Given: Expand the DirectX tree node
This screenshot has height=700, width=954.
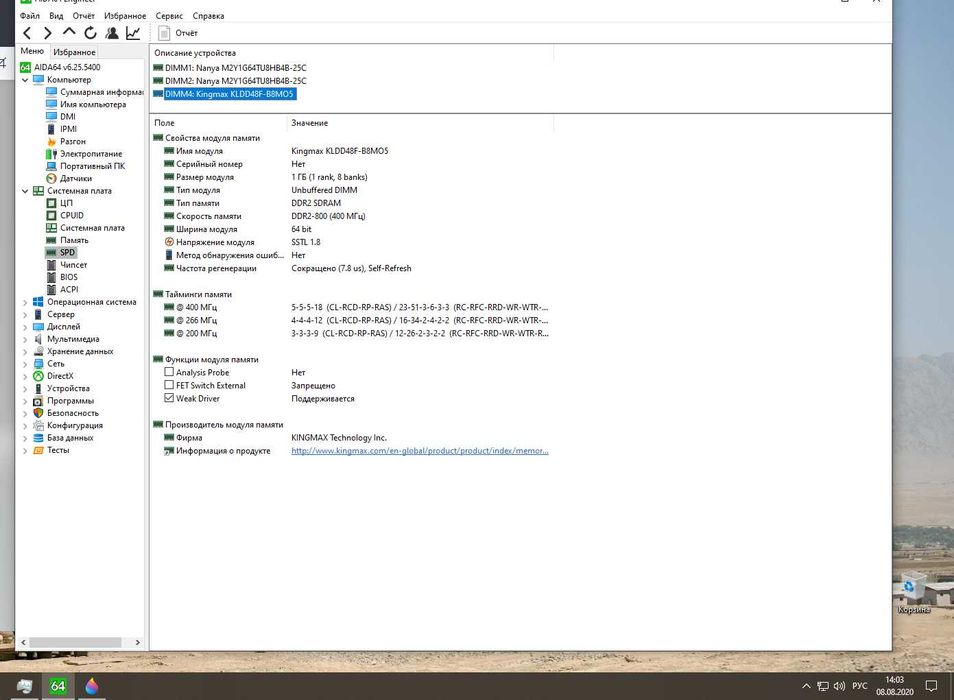Looking at the screenshot, I should [x=25, y=376].
